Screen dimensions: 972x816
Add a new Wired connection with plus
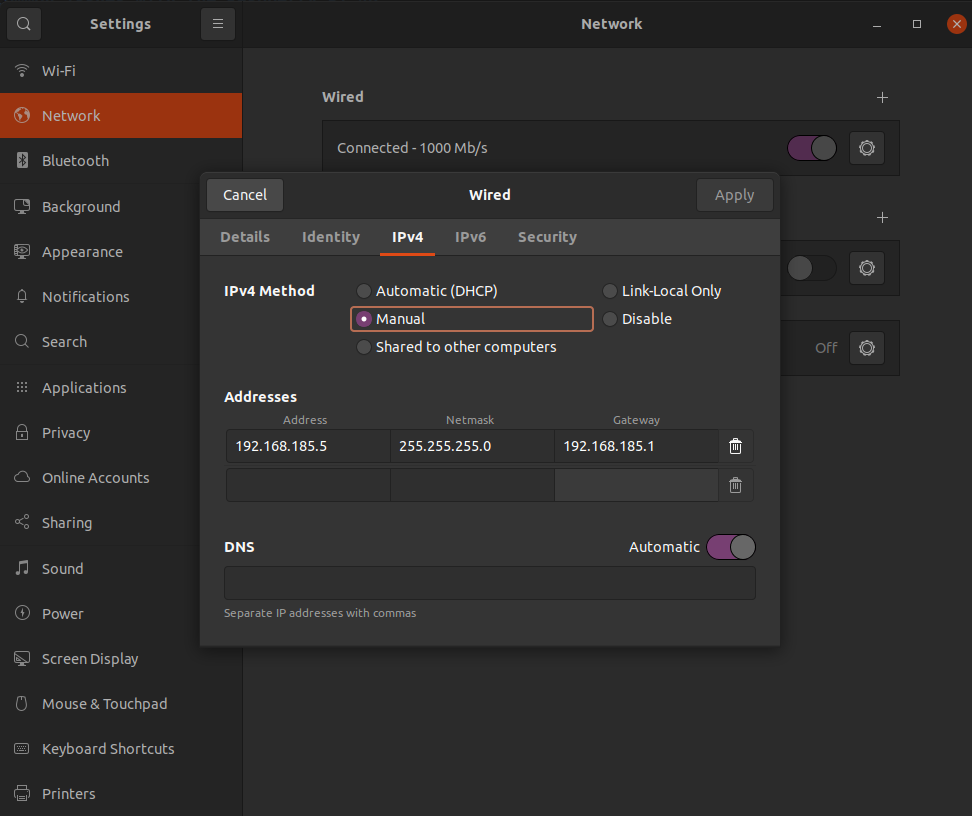[x=882, y=98]
